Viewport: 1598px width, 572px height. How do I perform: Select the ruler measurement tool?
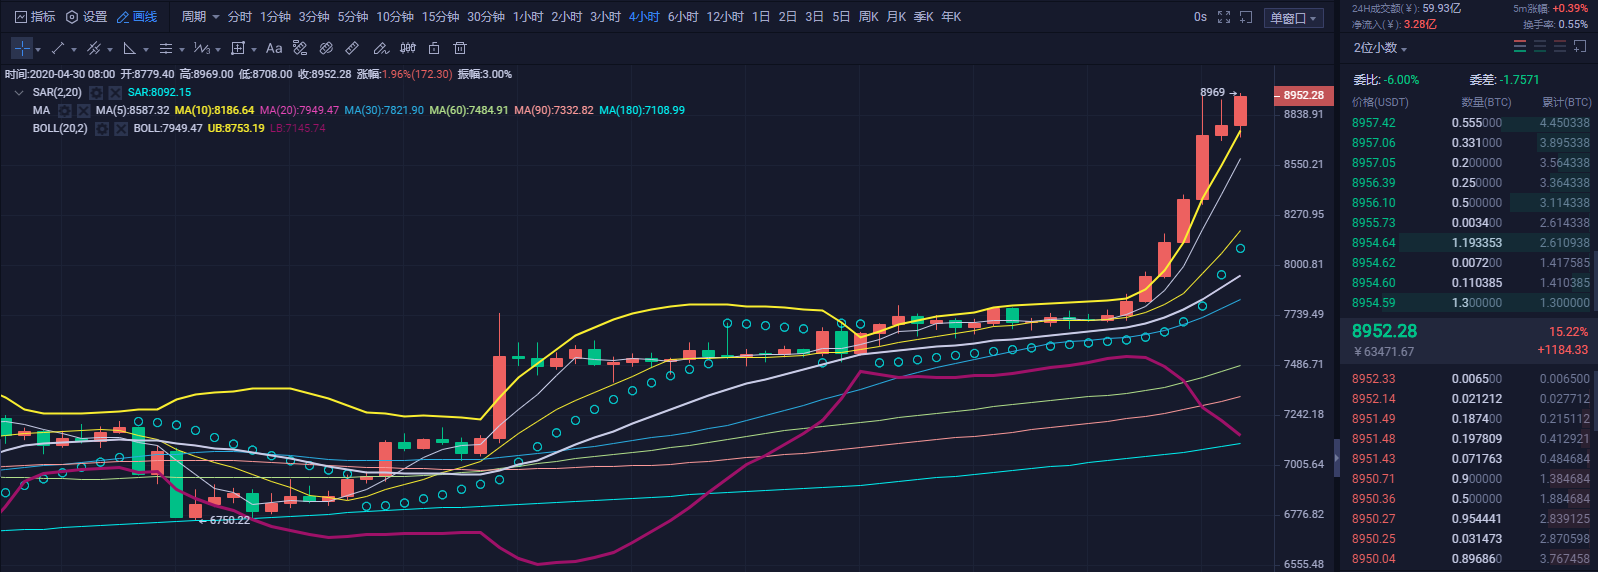pyautogui.click(x=352, y=48)
